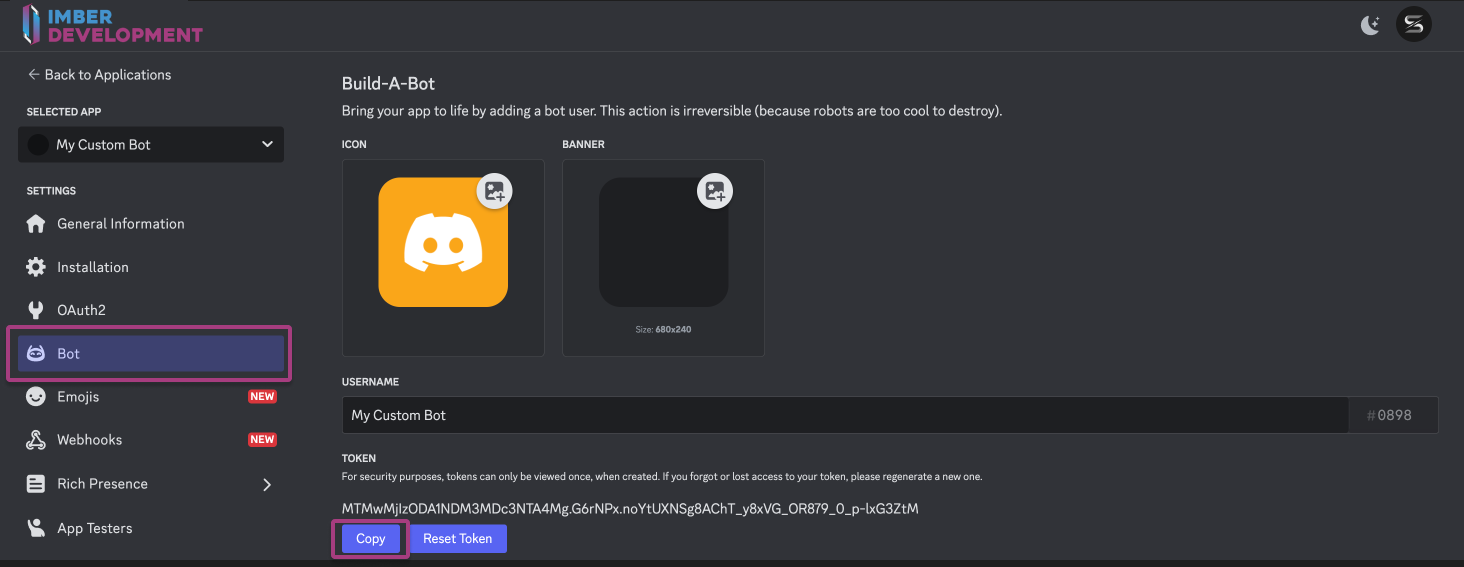Expand the Rich Presence submenu chevron

click(267, 485)
